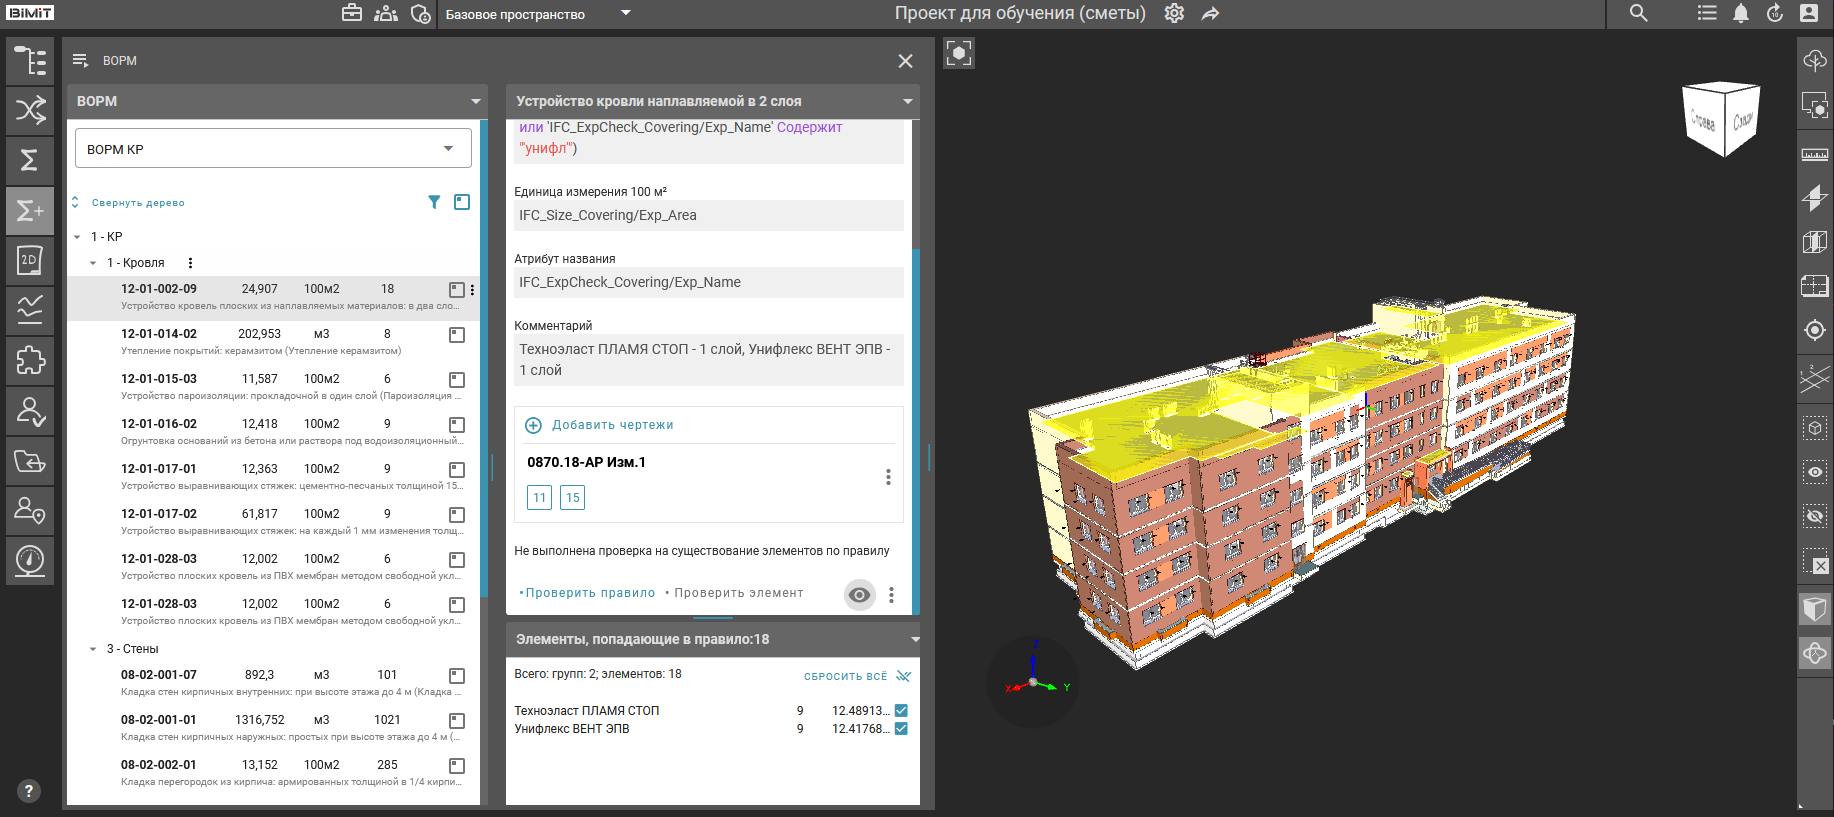Open options menu for 1 - Кровля node
This screenshot has width=1834, height=817.
click(190, 263)
